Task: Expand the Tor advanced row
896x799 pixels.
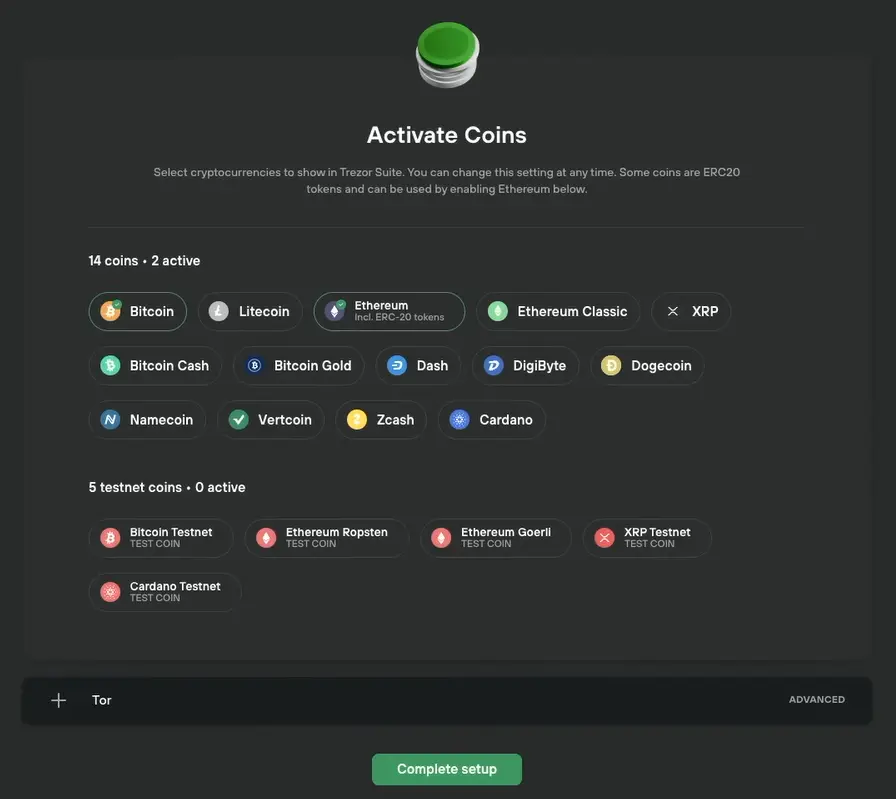Action: (x=447, y=701)
